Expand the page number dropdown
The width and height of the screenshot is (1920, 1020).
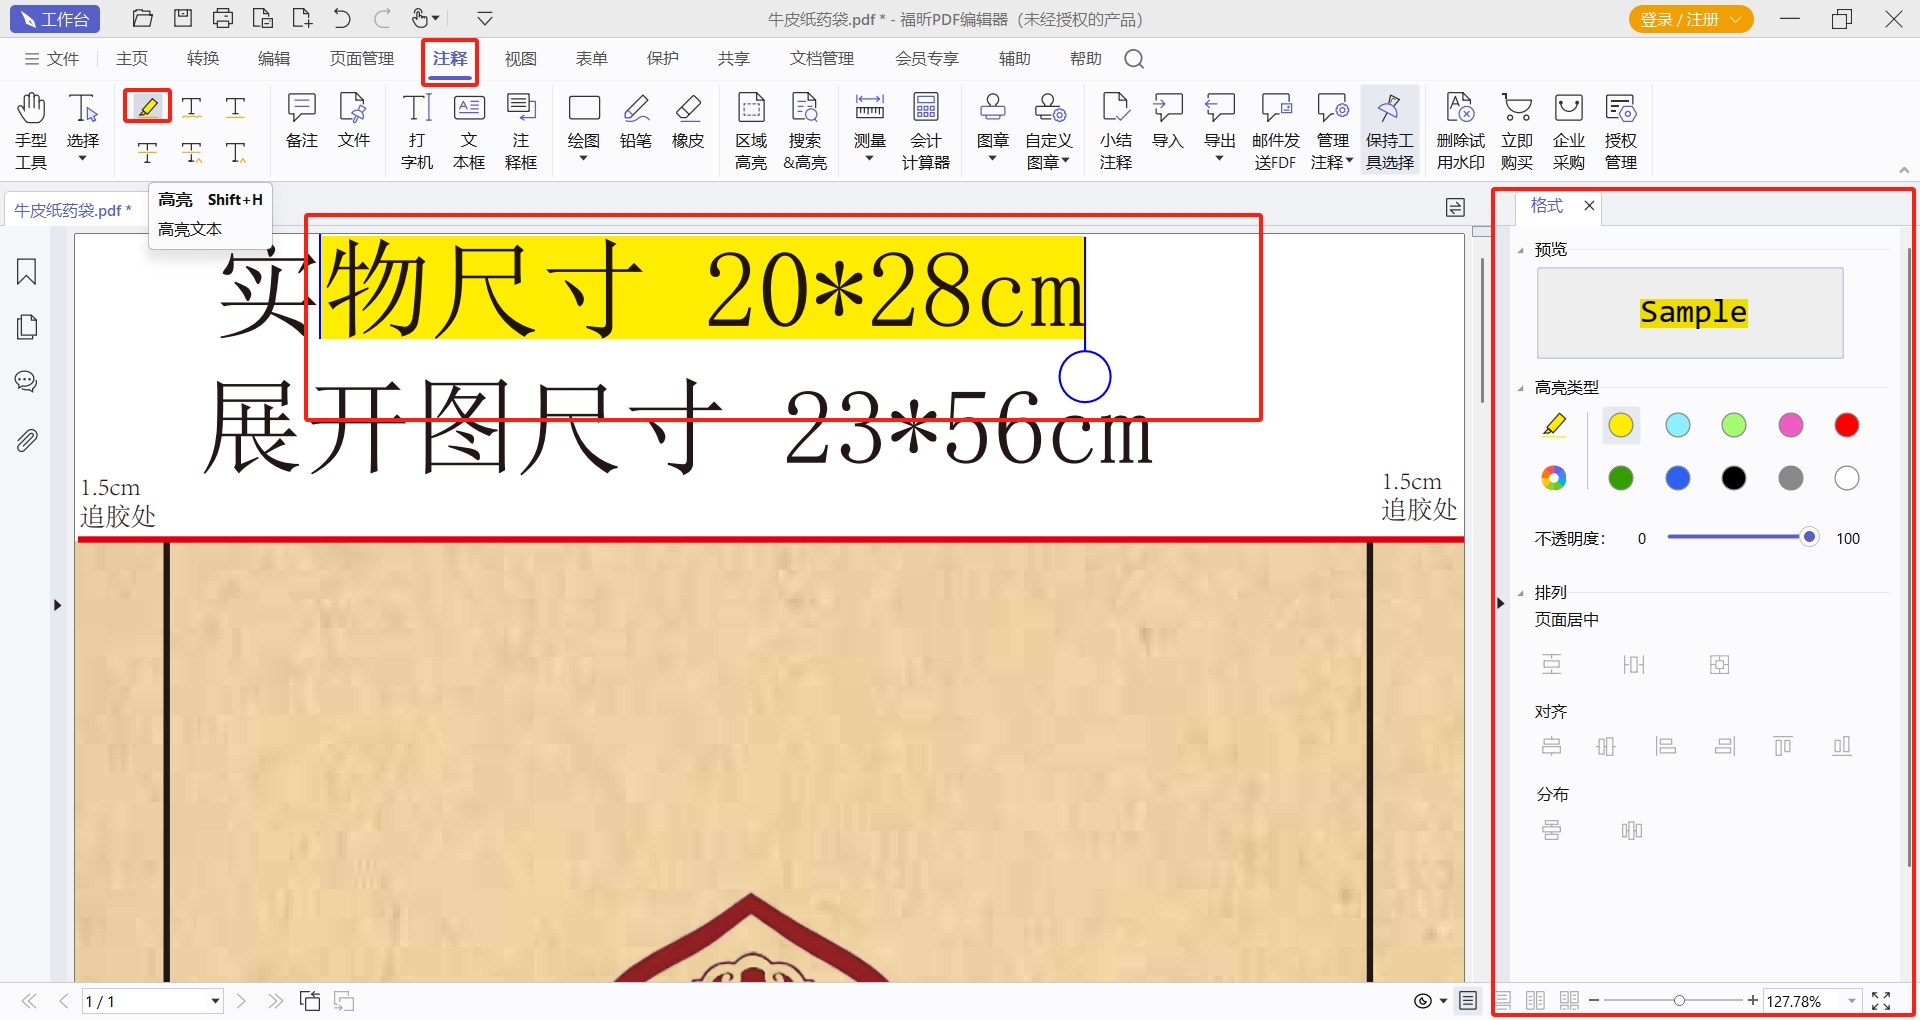pos(215,1001)
